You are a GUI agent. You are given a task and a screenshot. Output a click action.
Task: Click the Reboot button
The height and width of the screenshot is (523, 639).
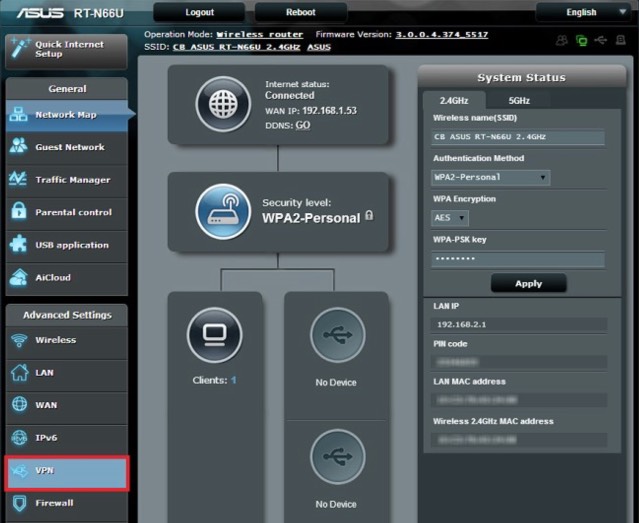301,12
